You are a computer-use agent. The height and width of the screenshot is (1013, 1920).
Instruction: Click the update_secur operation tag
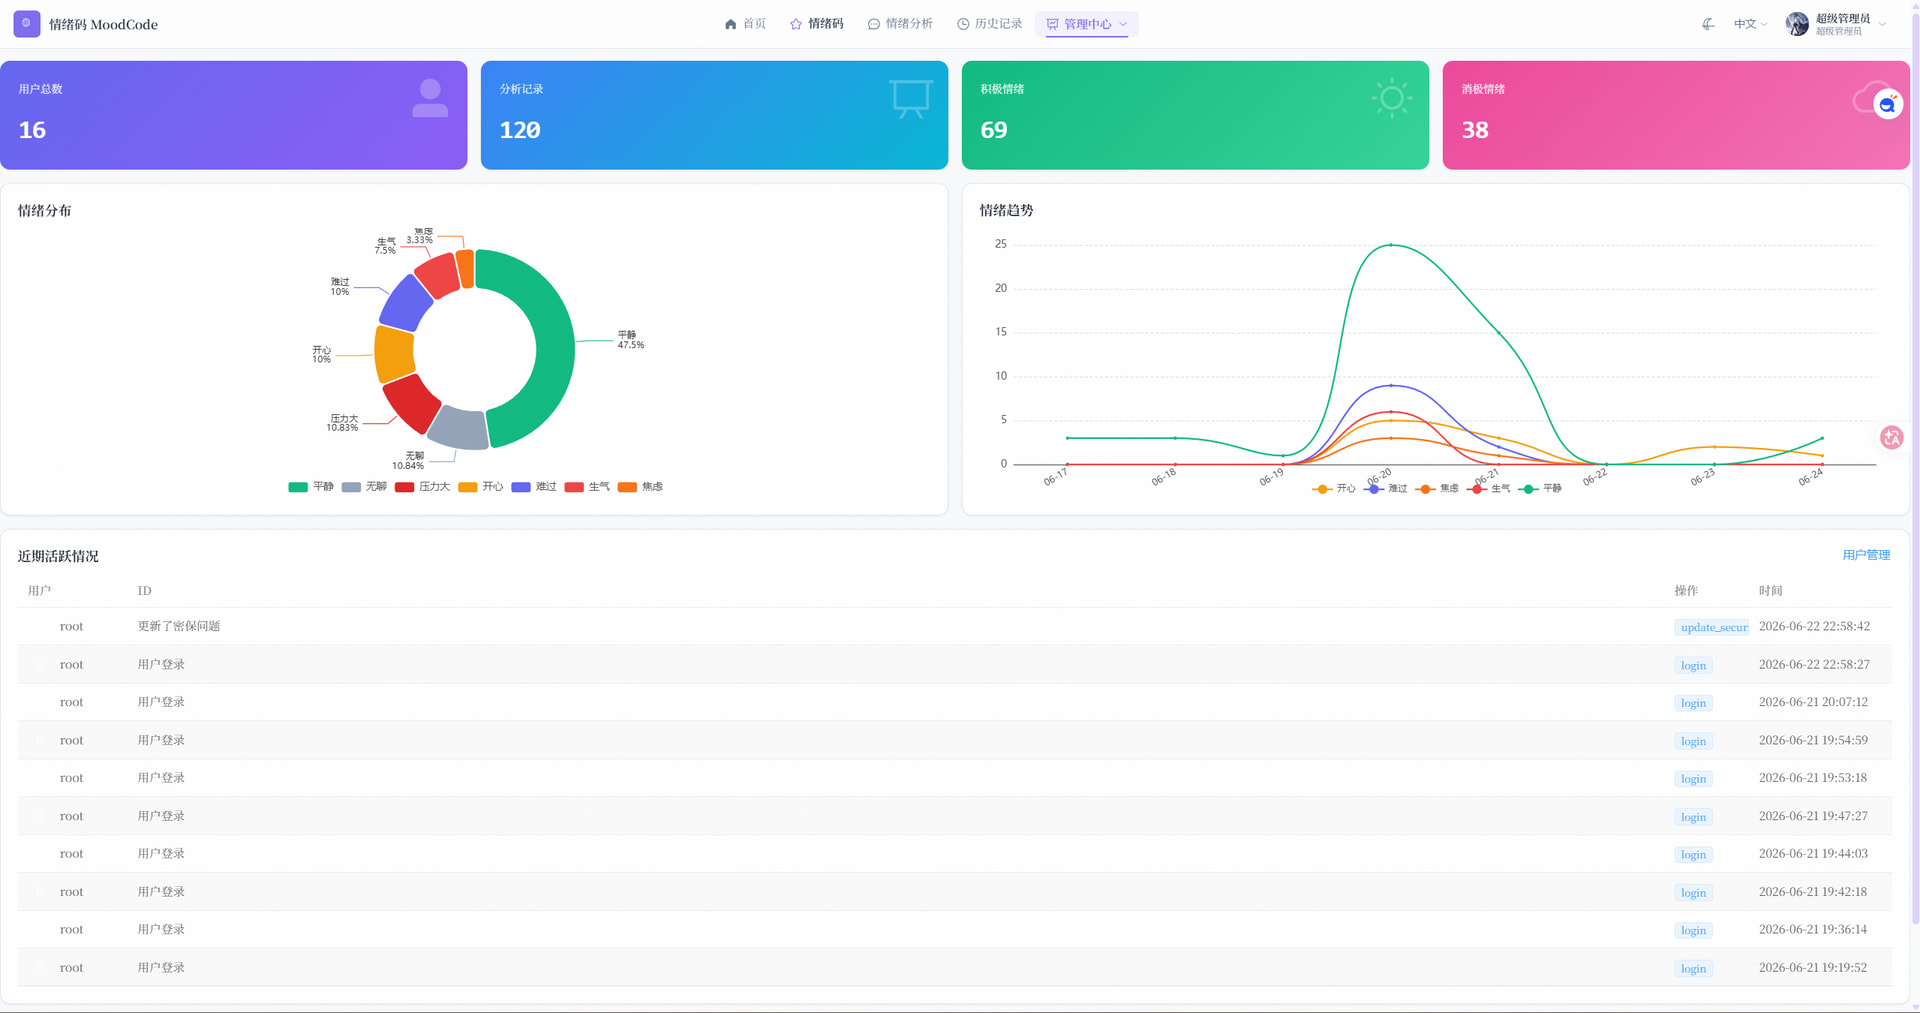1713,627
